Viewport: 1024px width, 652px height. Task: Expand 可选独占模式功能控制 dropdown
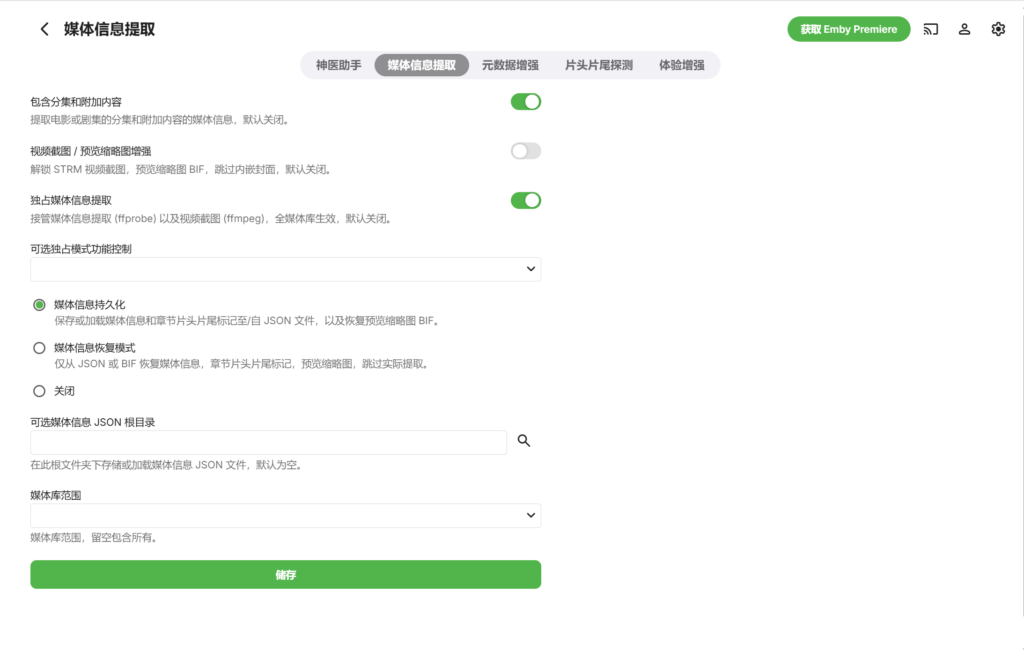285,269
